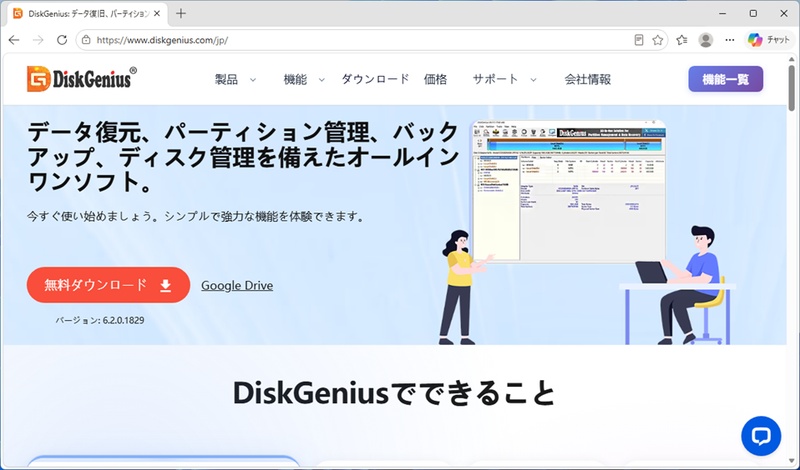Click the DiskGenius logo
The height and width of the screenshot is (470, 800).
82,79
